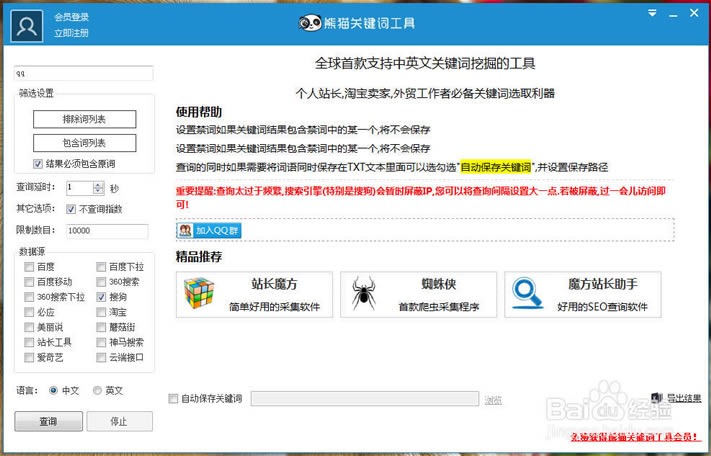
Task: Open 蜘蛛侠 spider icon
Action: (x=364, y=293)
